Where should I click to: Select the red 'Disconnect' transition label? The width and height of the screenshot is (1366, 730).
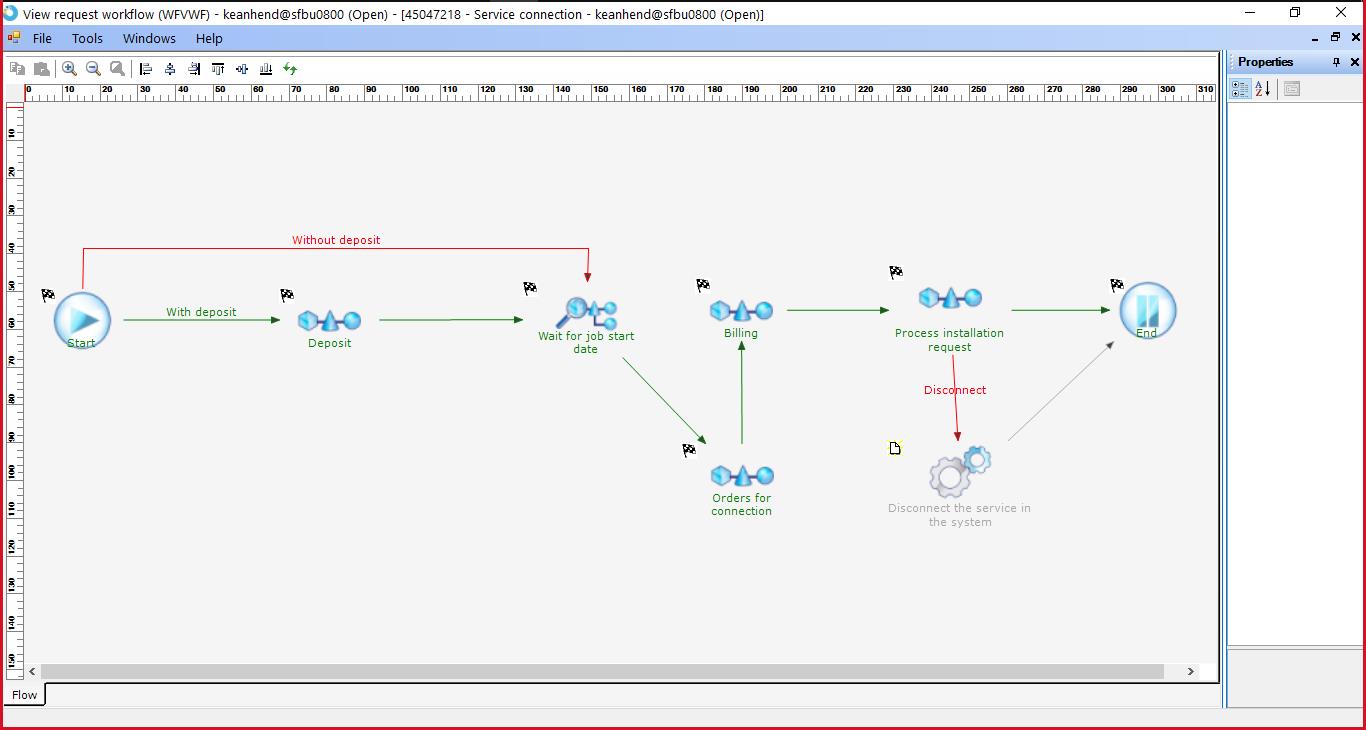(955, 390)
